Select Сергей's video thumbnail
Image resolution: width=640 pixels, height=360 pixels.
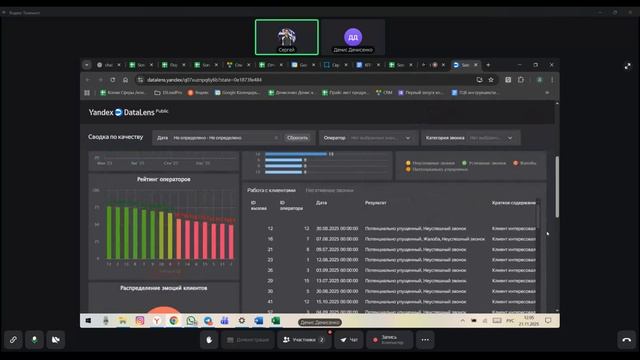(287, 37)
